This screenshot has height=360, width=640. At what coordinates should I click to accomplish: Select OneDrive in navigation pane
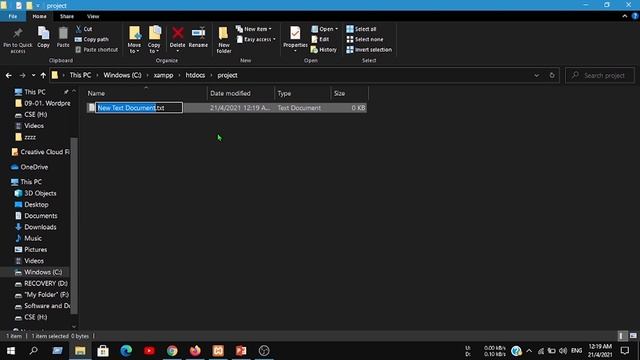tap(34, 167)
